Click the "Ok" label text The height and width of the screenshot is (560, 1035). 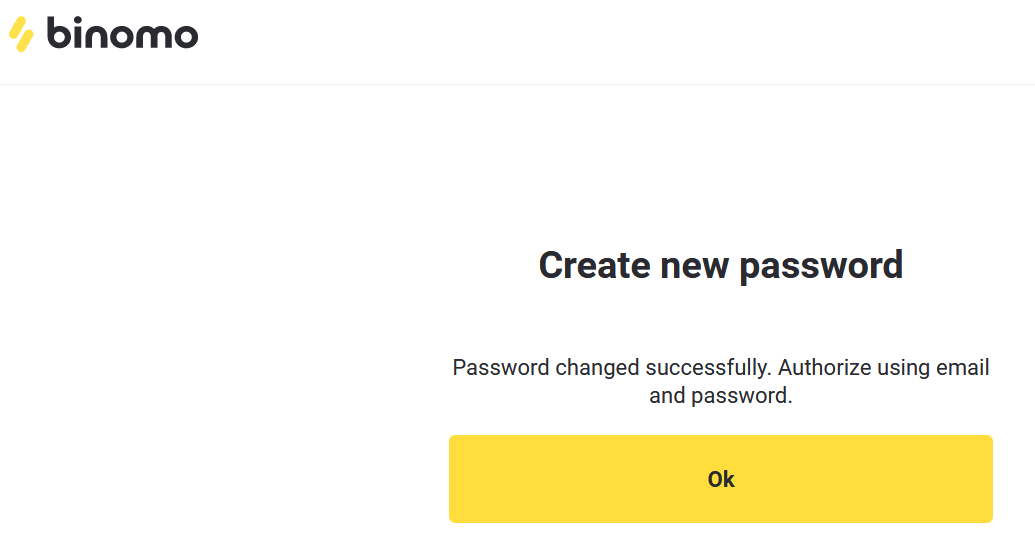coord(720,479)
